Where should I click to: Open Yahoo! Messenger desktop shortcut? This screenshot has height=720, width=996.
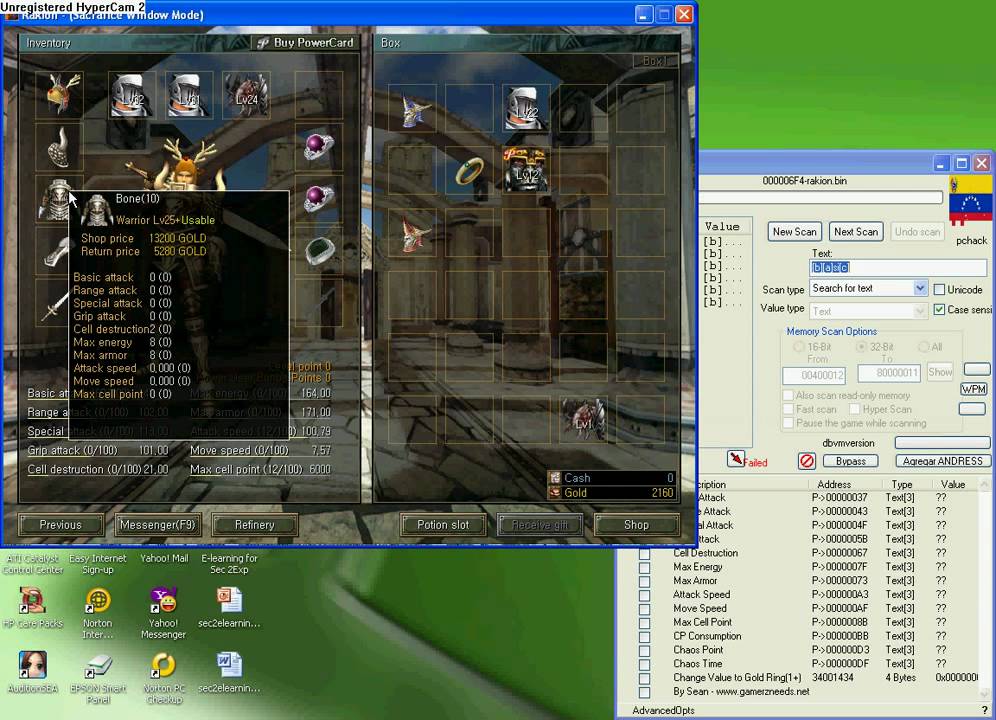coord(163,613)
